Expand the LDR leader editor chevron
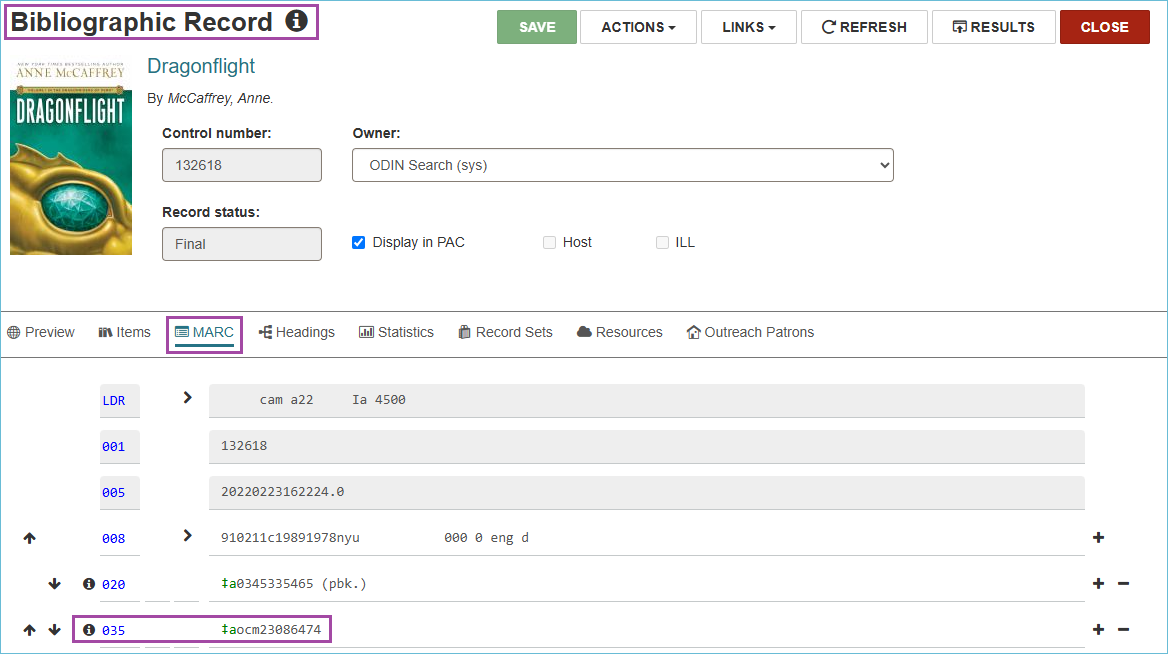Image resolution: width=1168 pixels, height=654 pixels. [188, 398]
